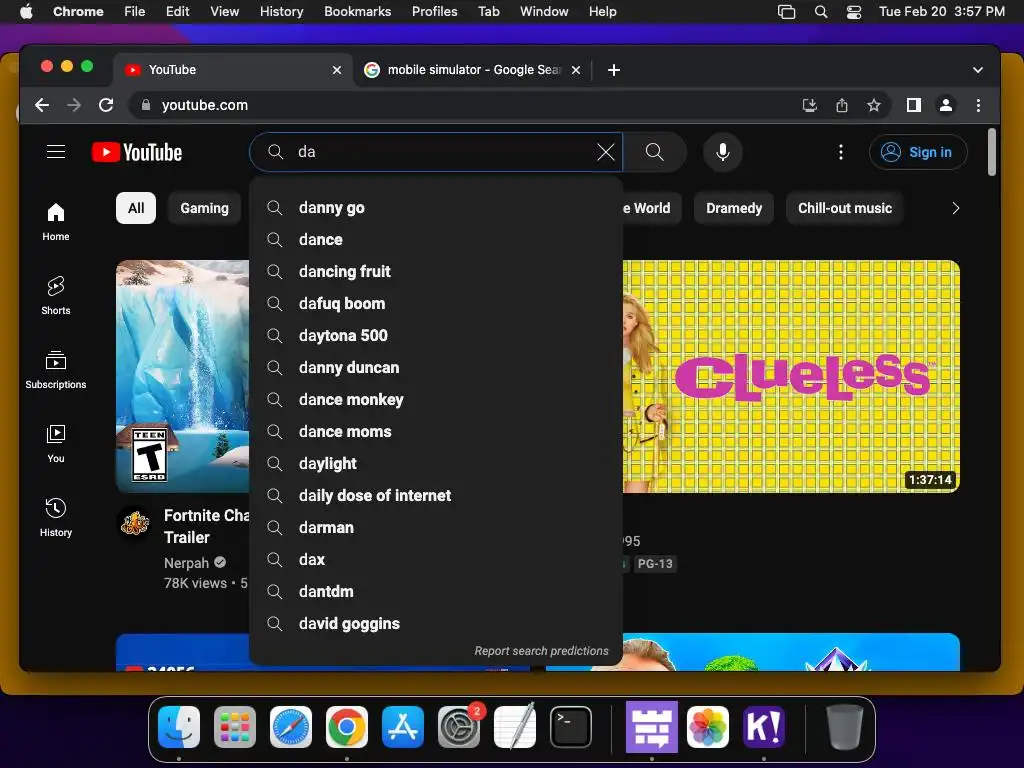
Task: Choose the 'dance moms' suggestion
Action: tap(436, 432)
